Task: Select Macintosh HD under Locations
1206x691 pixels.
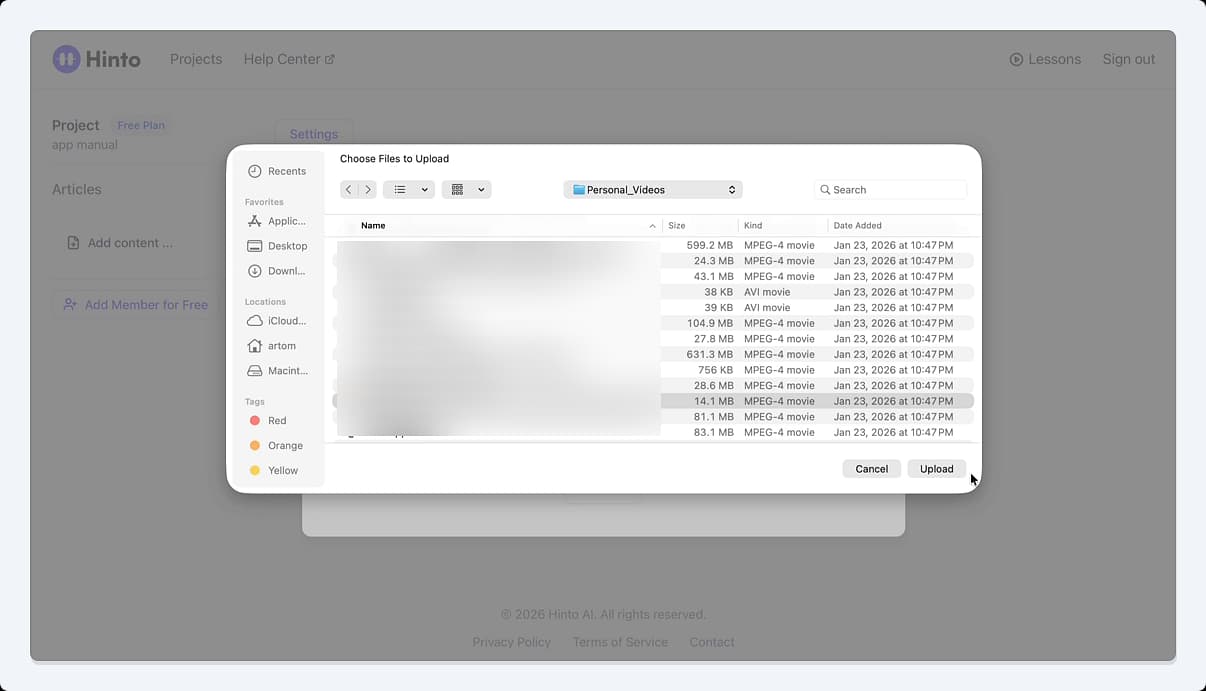Action: [277, 371]
